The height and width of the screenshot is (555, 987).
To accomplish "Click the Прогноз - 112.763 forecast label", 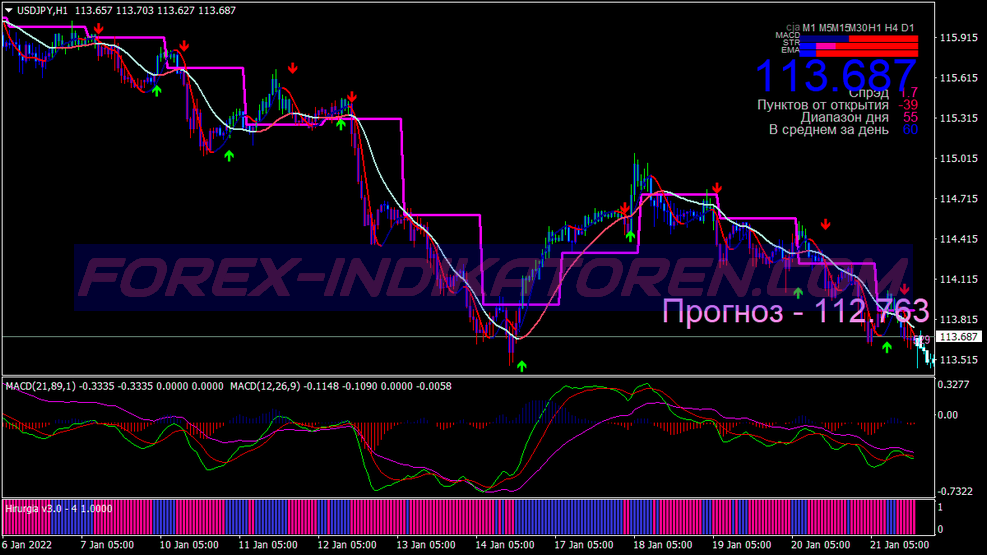I will tap(796, 311).
